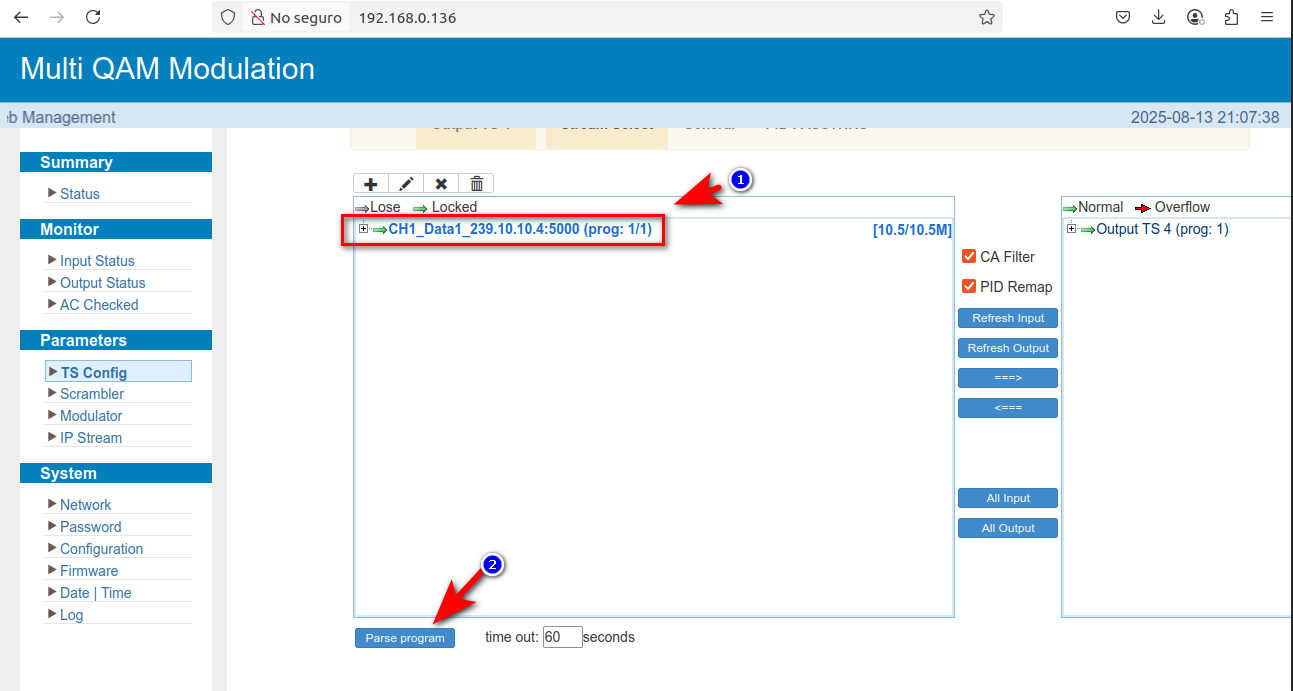Bookmark this page with the star icon
This screenshot has height=691, width=1293.
point(986,17)
